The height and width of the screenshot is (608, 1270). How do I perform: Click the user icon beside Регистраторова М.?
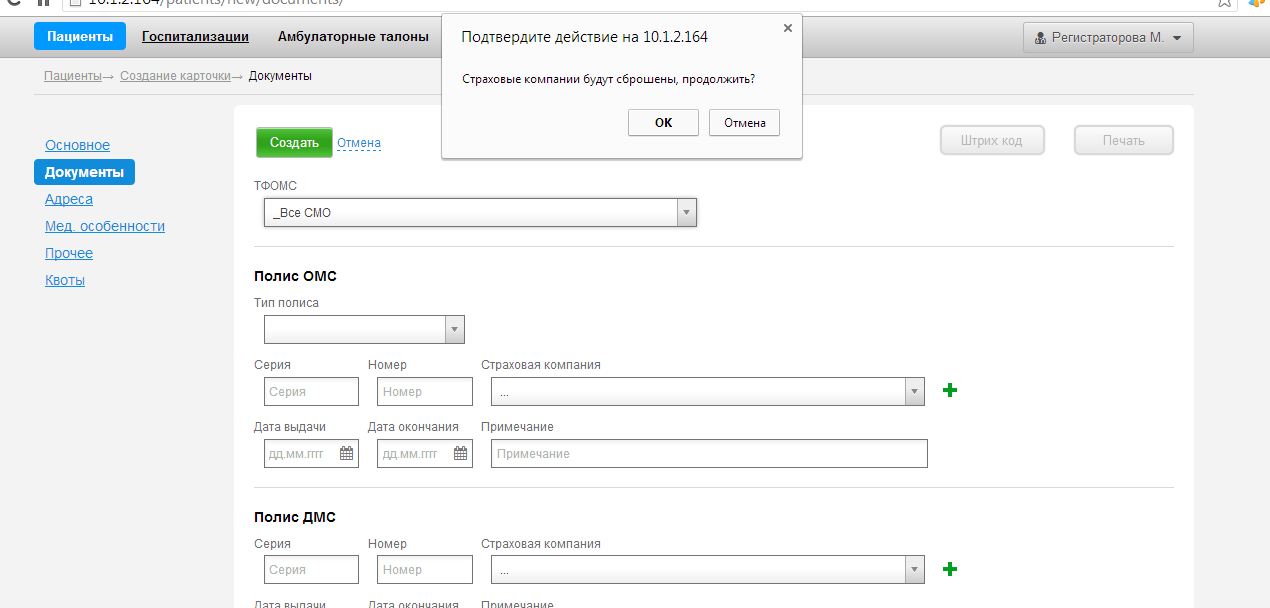pyautogui.click(x=1041, y=38)
